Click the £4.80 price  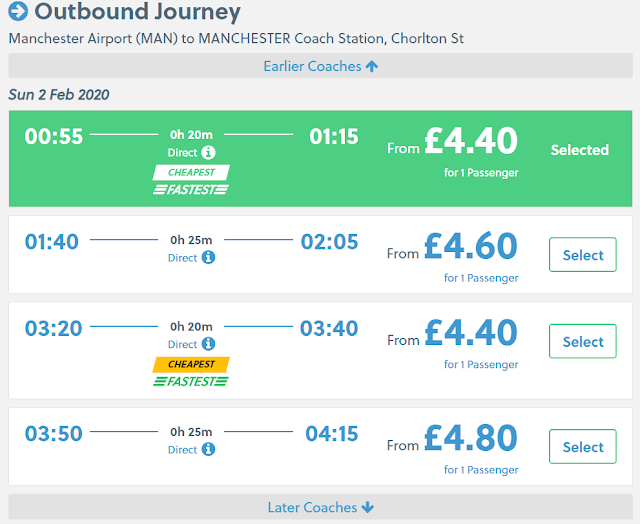point(470,439)
